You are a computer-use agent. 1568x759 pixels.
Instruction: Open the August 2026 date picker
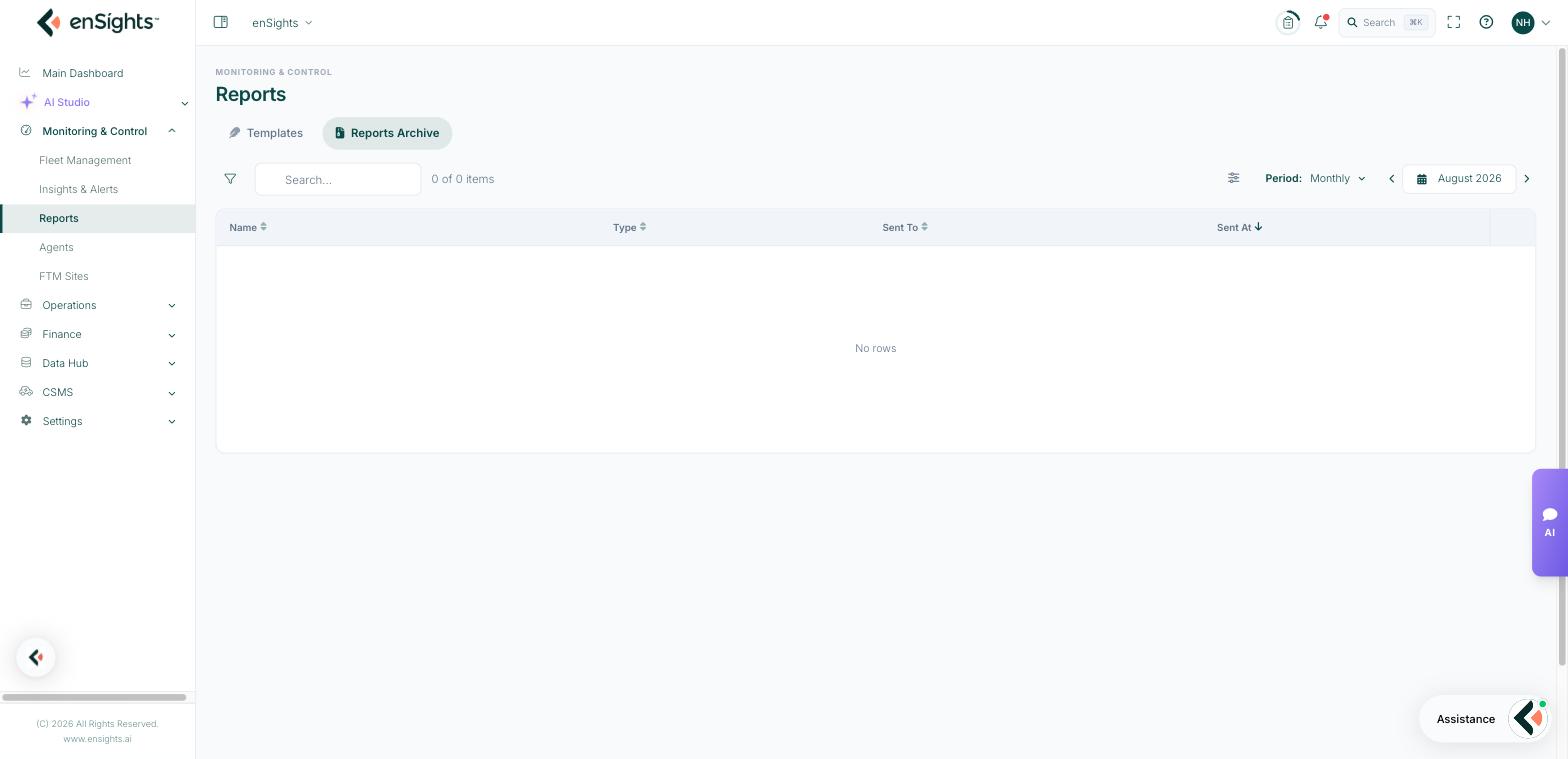click(x=1459, y=179)
